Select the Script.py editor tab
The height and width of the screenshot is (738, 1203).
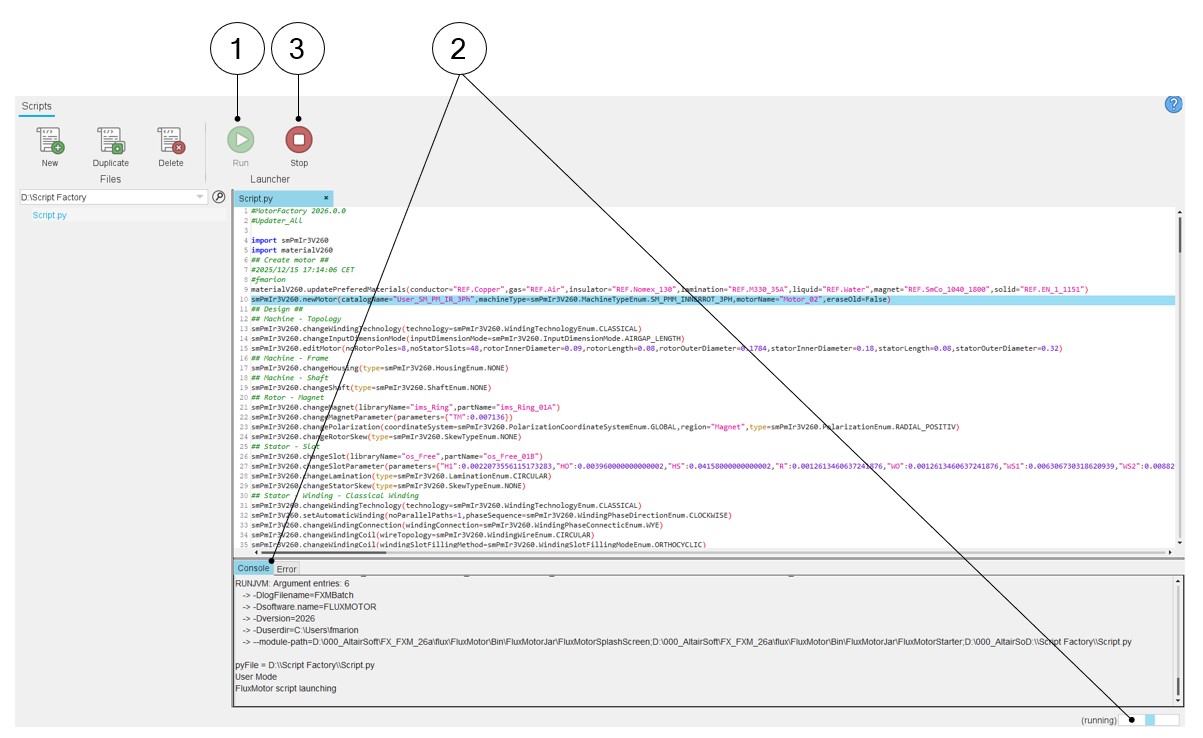[283, 199]
